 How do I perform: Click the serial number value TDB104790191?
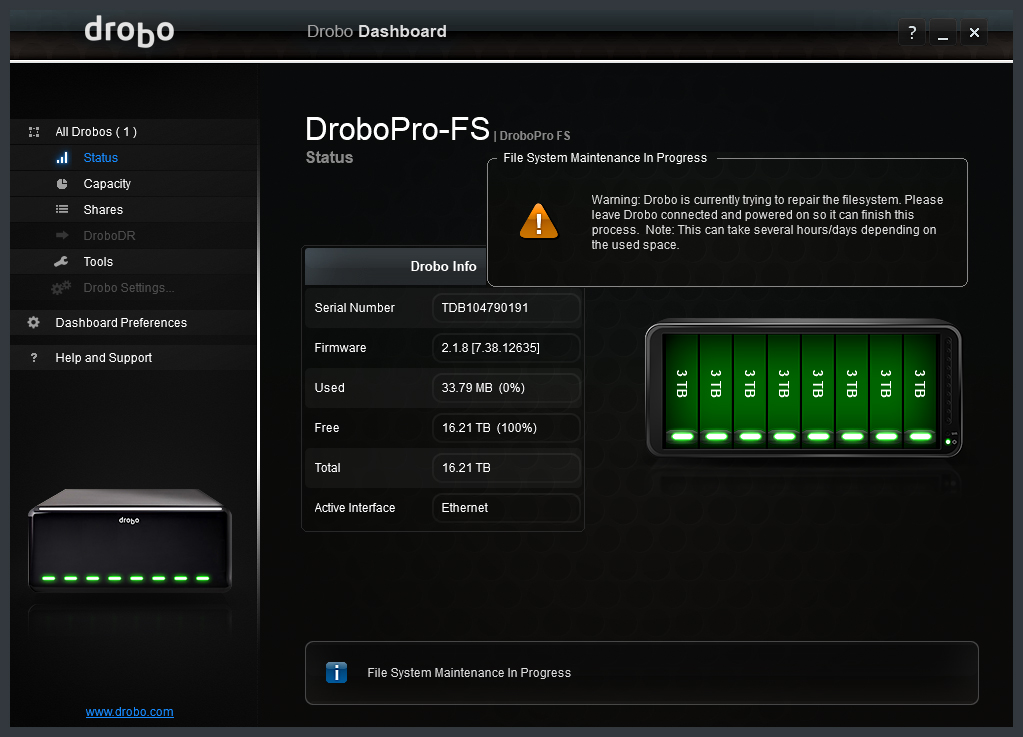506,308
